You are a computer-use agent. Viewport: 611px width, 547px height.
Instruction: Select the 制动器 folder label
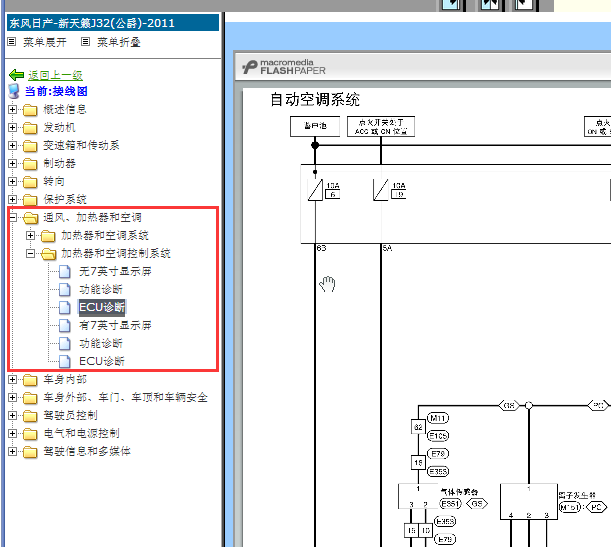pos(59,163)
